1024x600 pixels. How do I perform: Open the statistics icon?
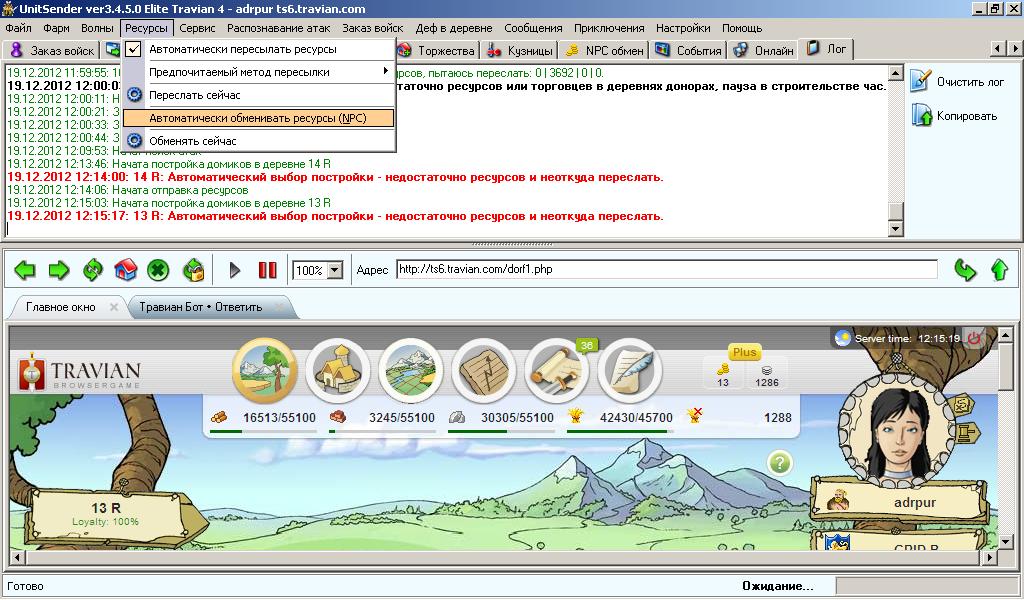coord(484,370)
